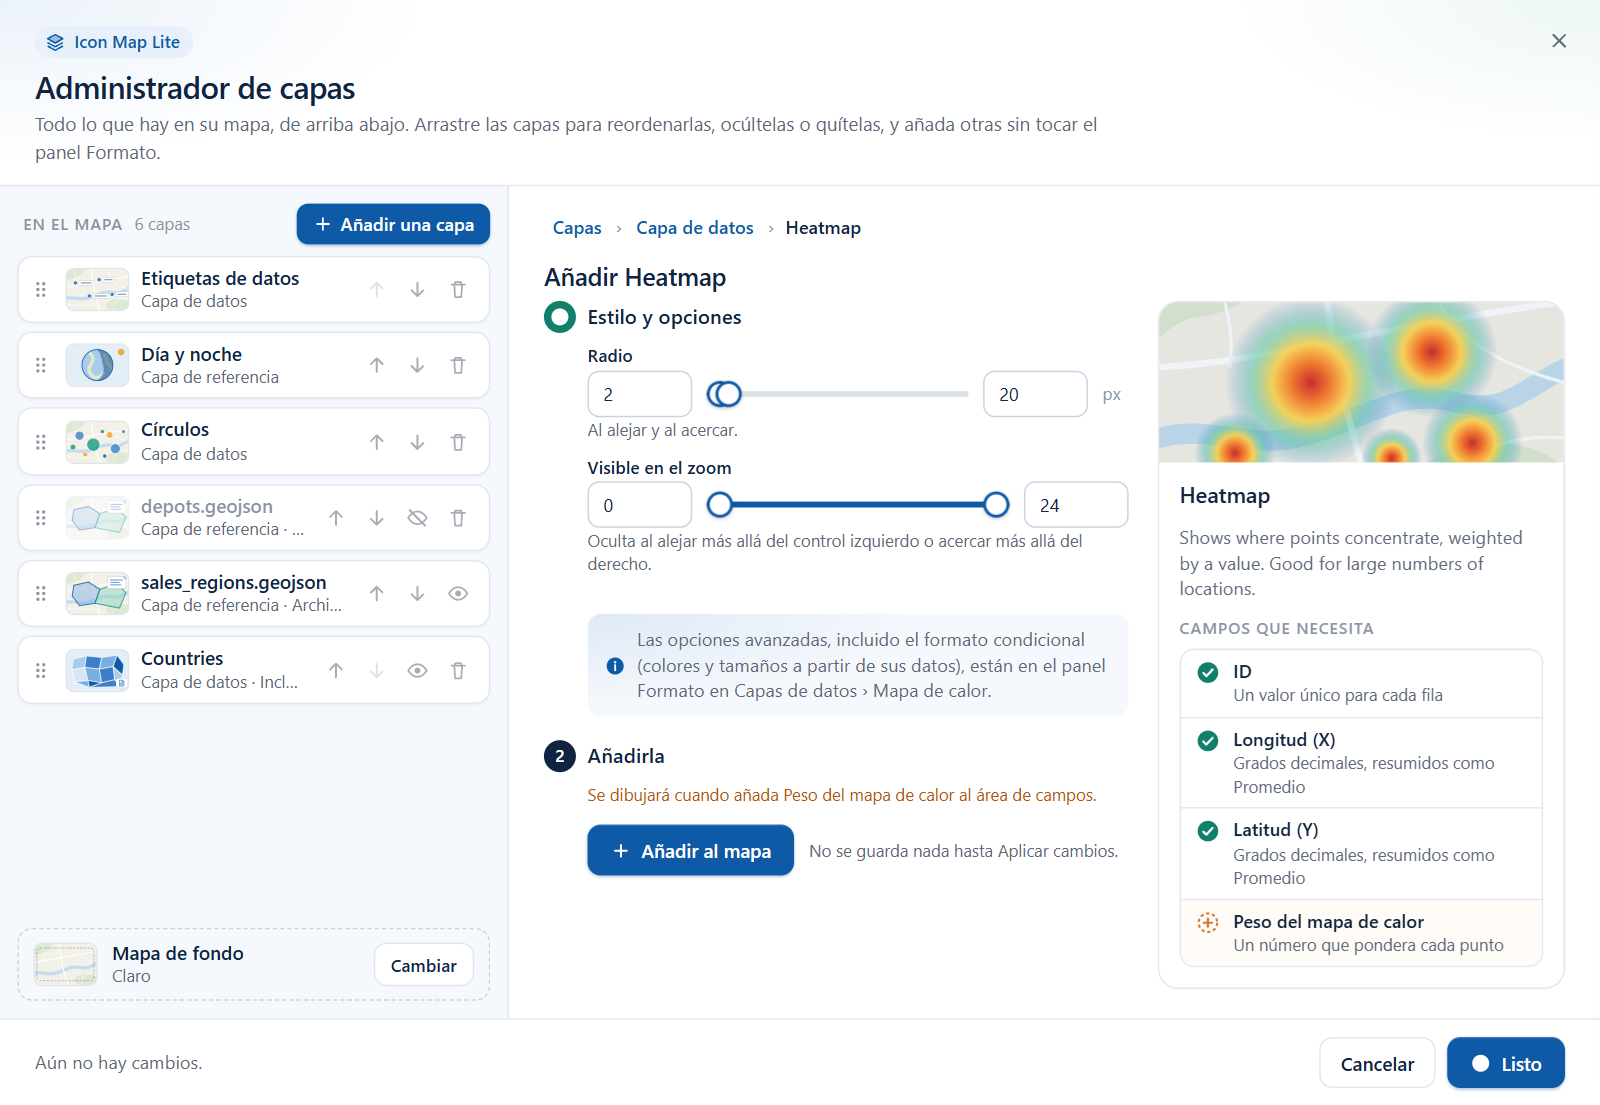1600x1105 pixels.
Task: Grab drag handle of Countries layer
Action: point(41,671)
